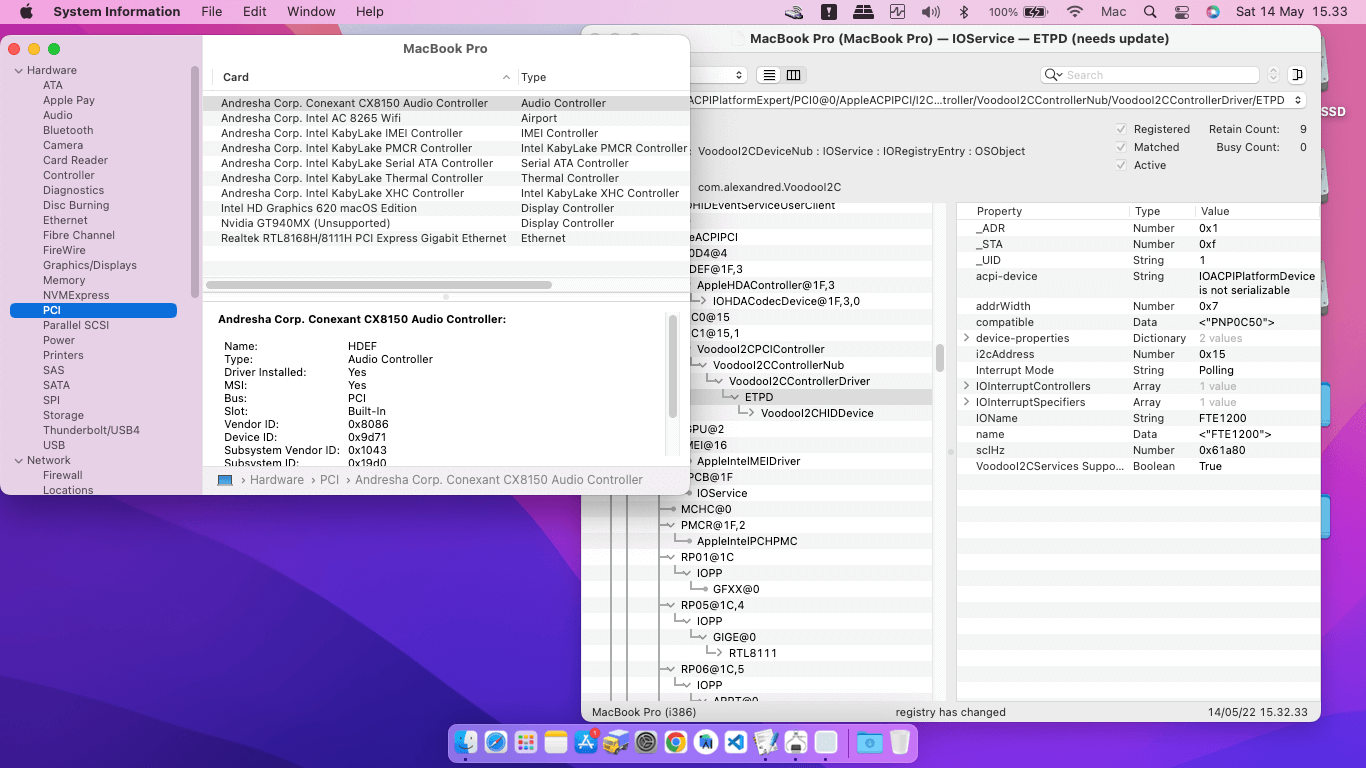
Task: Switch IORegistryExplorer to column view
Action: point(794,75)
